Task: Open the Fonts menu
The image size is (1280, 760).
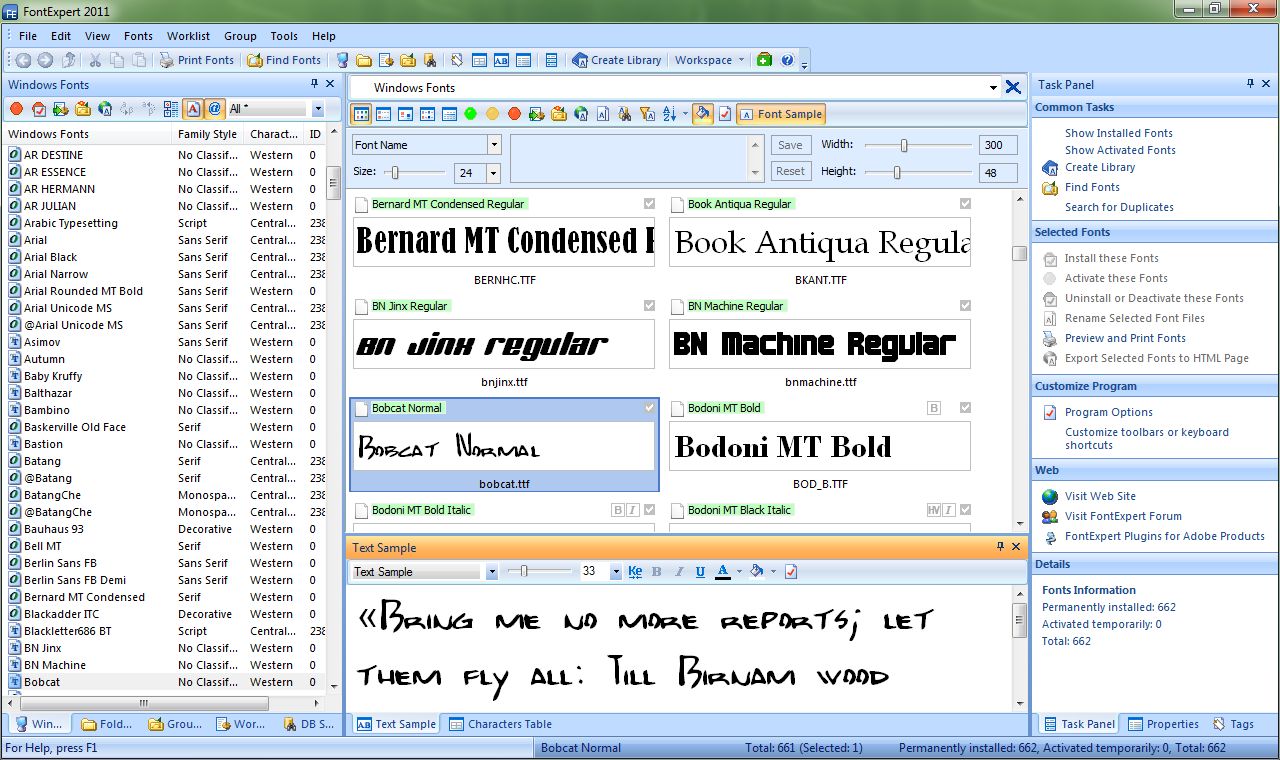Action: [x=138, y=36]
